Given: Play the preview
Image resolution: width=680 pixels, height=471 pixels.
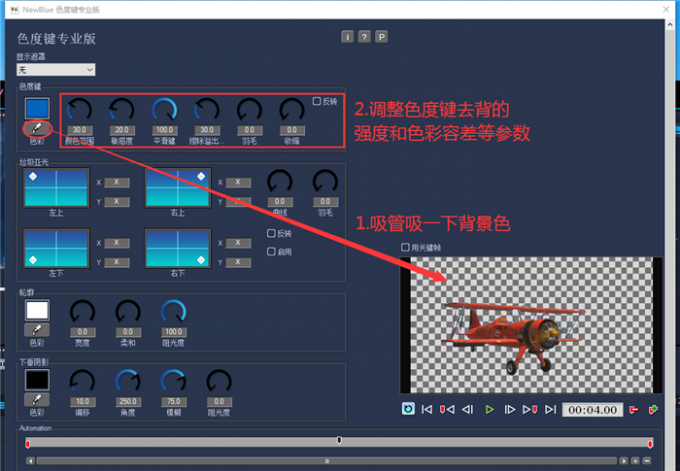Looking at the screenshot, I should pos(490,409).
